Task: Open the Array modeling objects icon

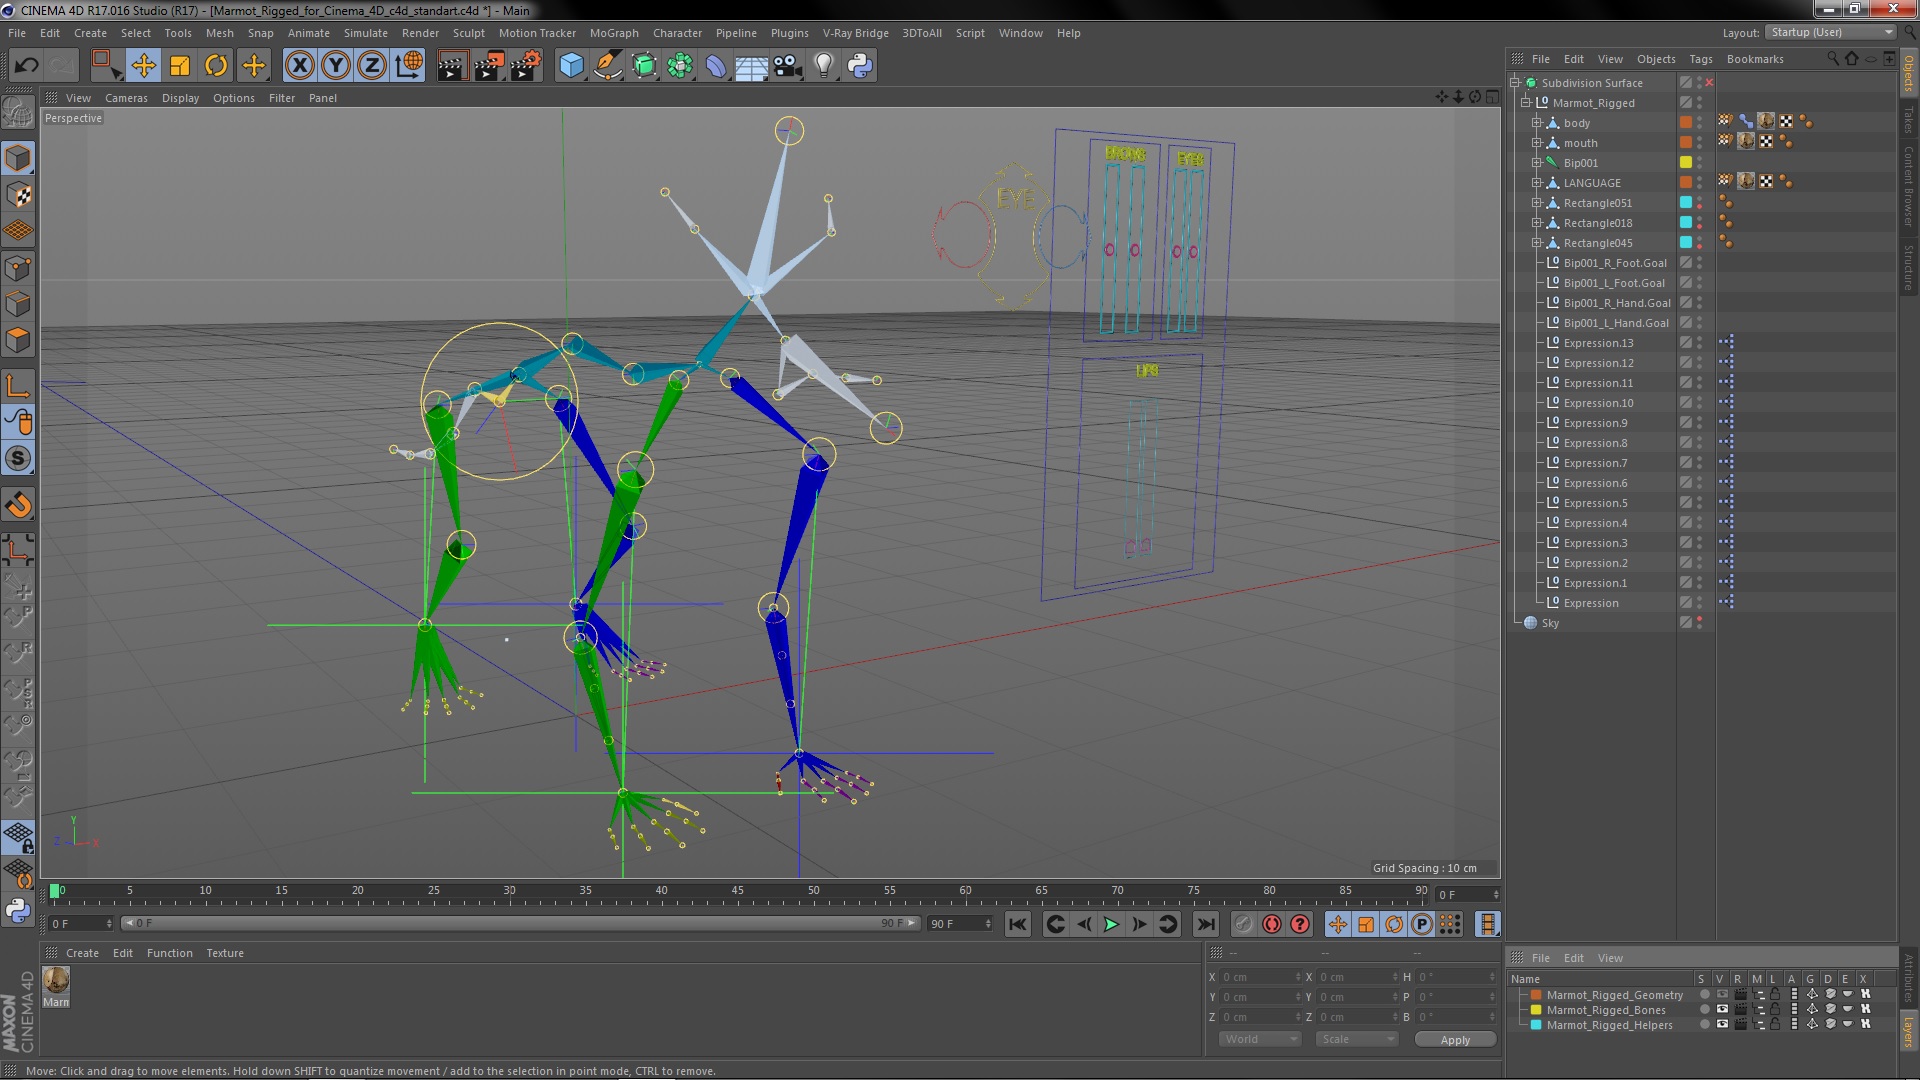Action: pos(680,66)
